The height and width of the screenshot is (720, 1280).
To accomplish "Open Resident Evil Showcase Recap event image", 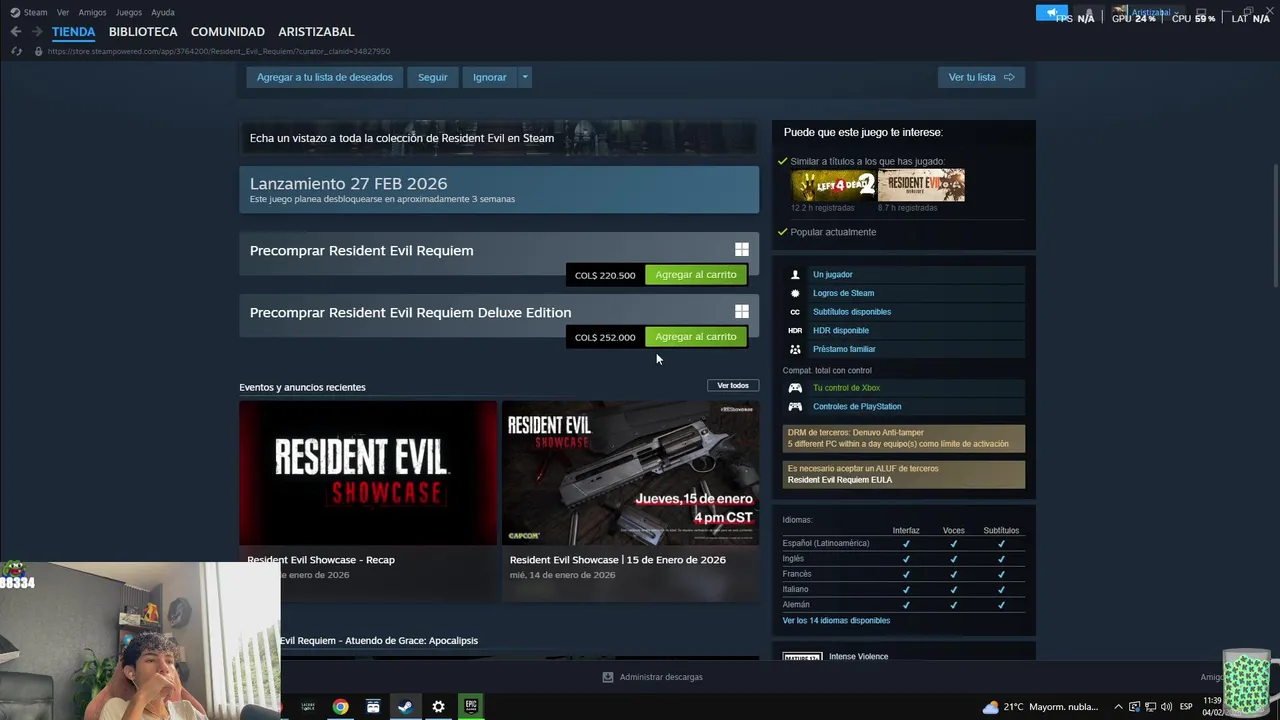I will (368, 473).
